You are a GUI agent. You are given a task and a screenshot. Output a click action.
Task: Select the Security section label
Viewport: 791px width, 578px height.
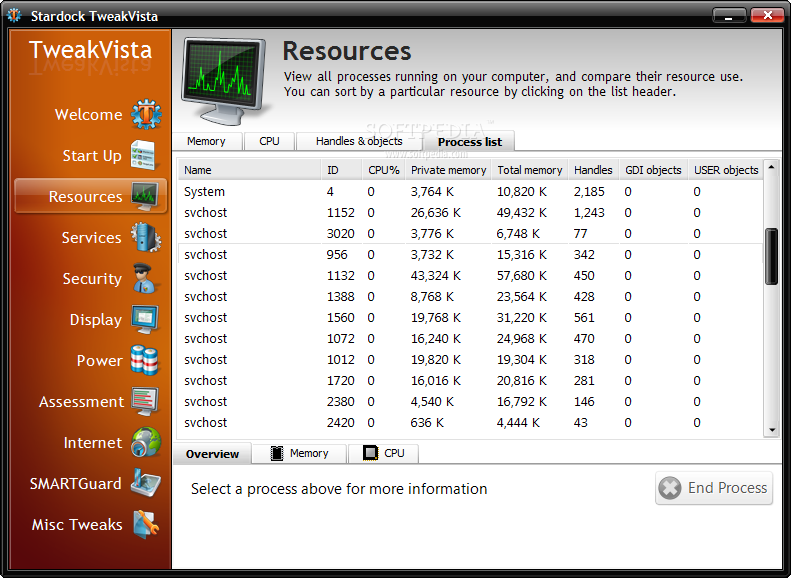(92, 279)
